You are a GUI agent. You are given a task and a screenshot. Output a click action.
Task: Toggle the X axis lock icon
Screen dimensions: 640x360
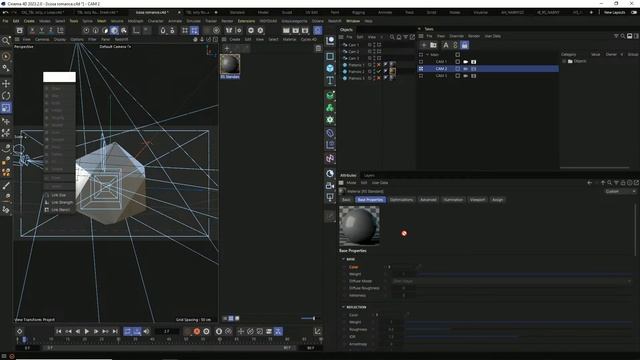tap(32, 30)
